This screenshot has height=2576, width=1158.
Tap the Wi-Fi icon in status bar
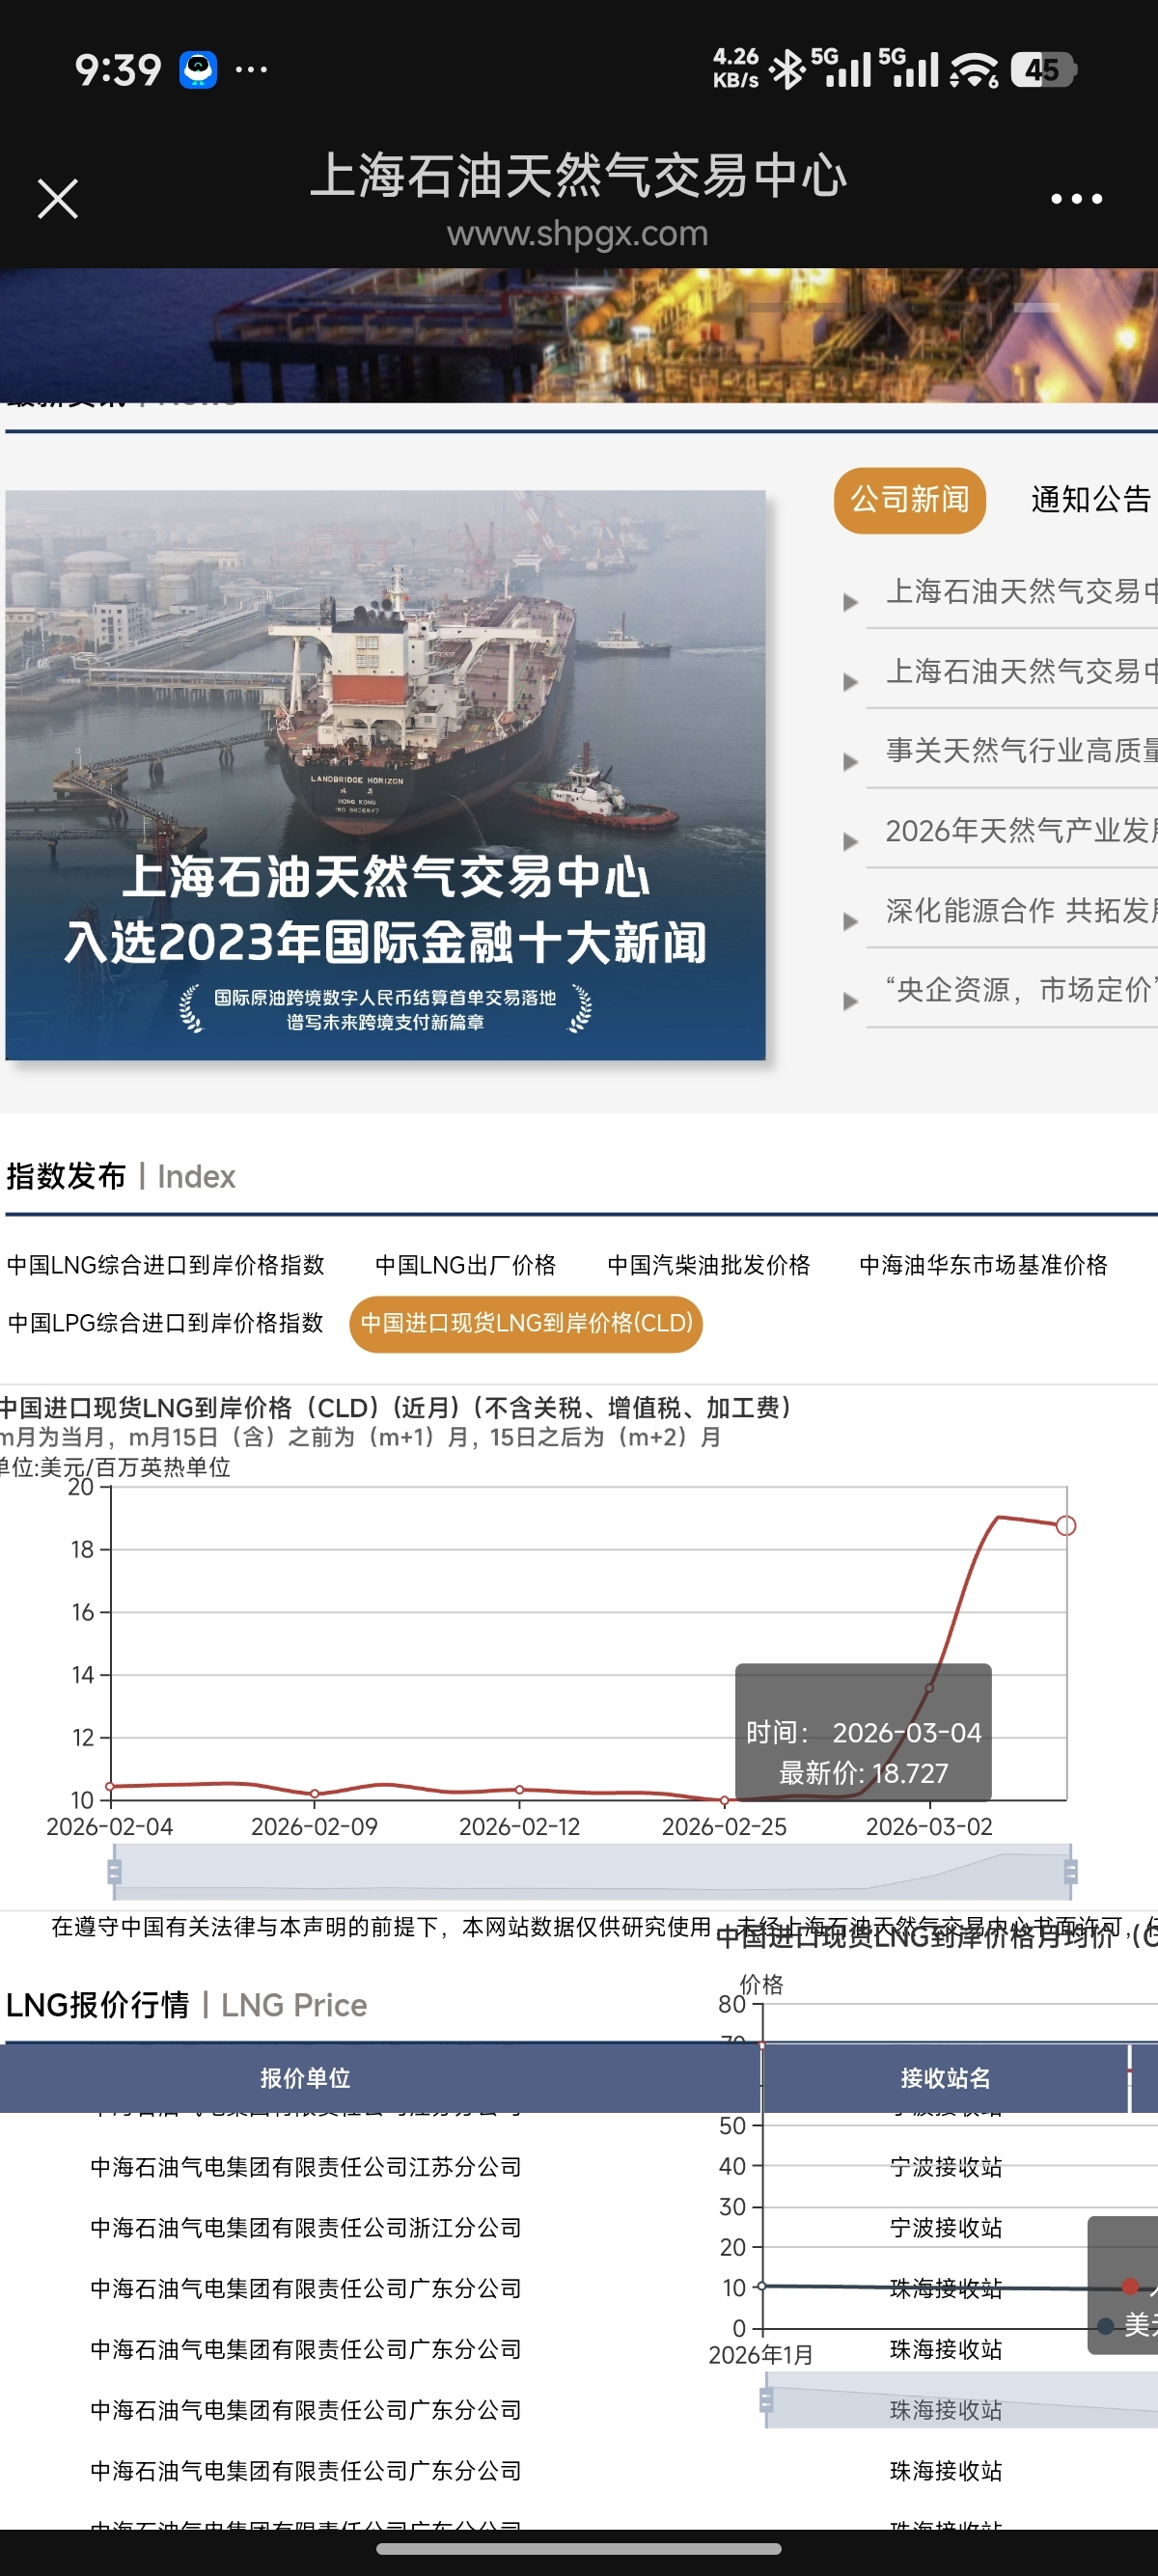(x=974, y=70)
